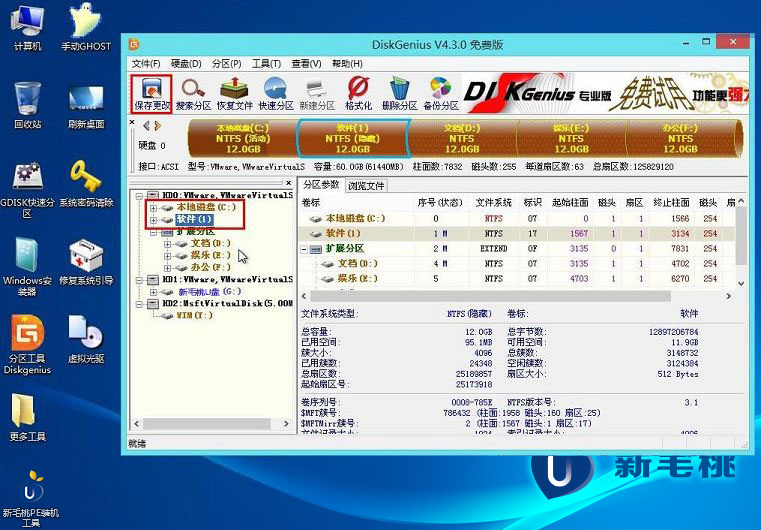Close the disk map pane with its small x
The image size is (761, 530).
point(132,122)
